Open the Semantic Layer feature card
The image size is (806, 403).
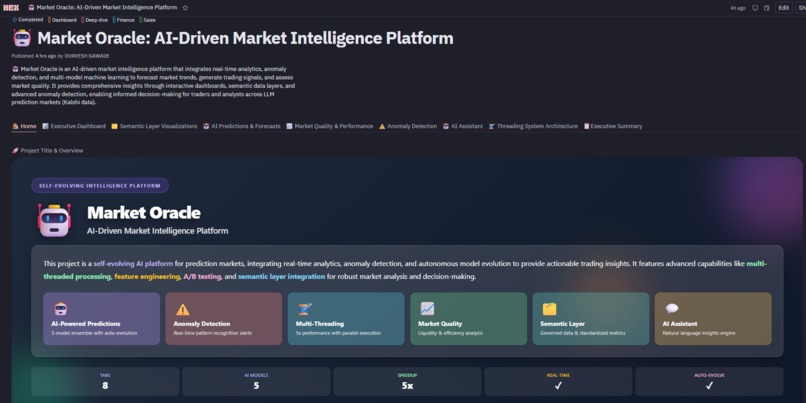tap(591, 319)
